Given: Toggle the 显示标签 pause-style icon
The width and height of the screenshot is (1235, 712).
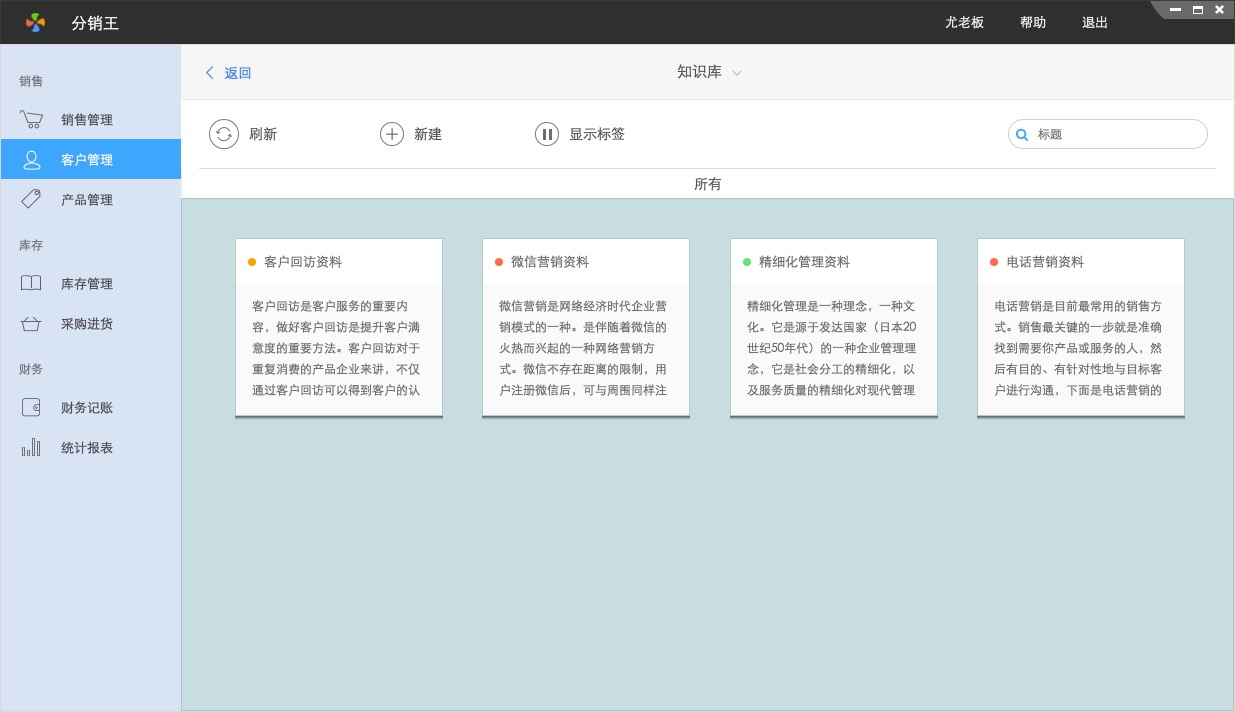Looking at the screenshot, I should point(547,134).
